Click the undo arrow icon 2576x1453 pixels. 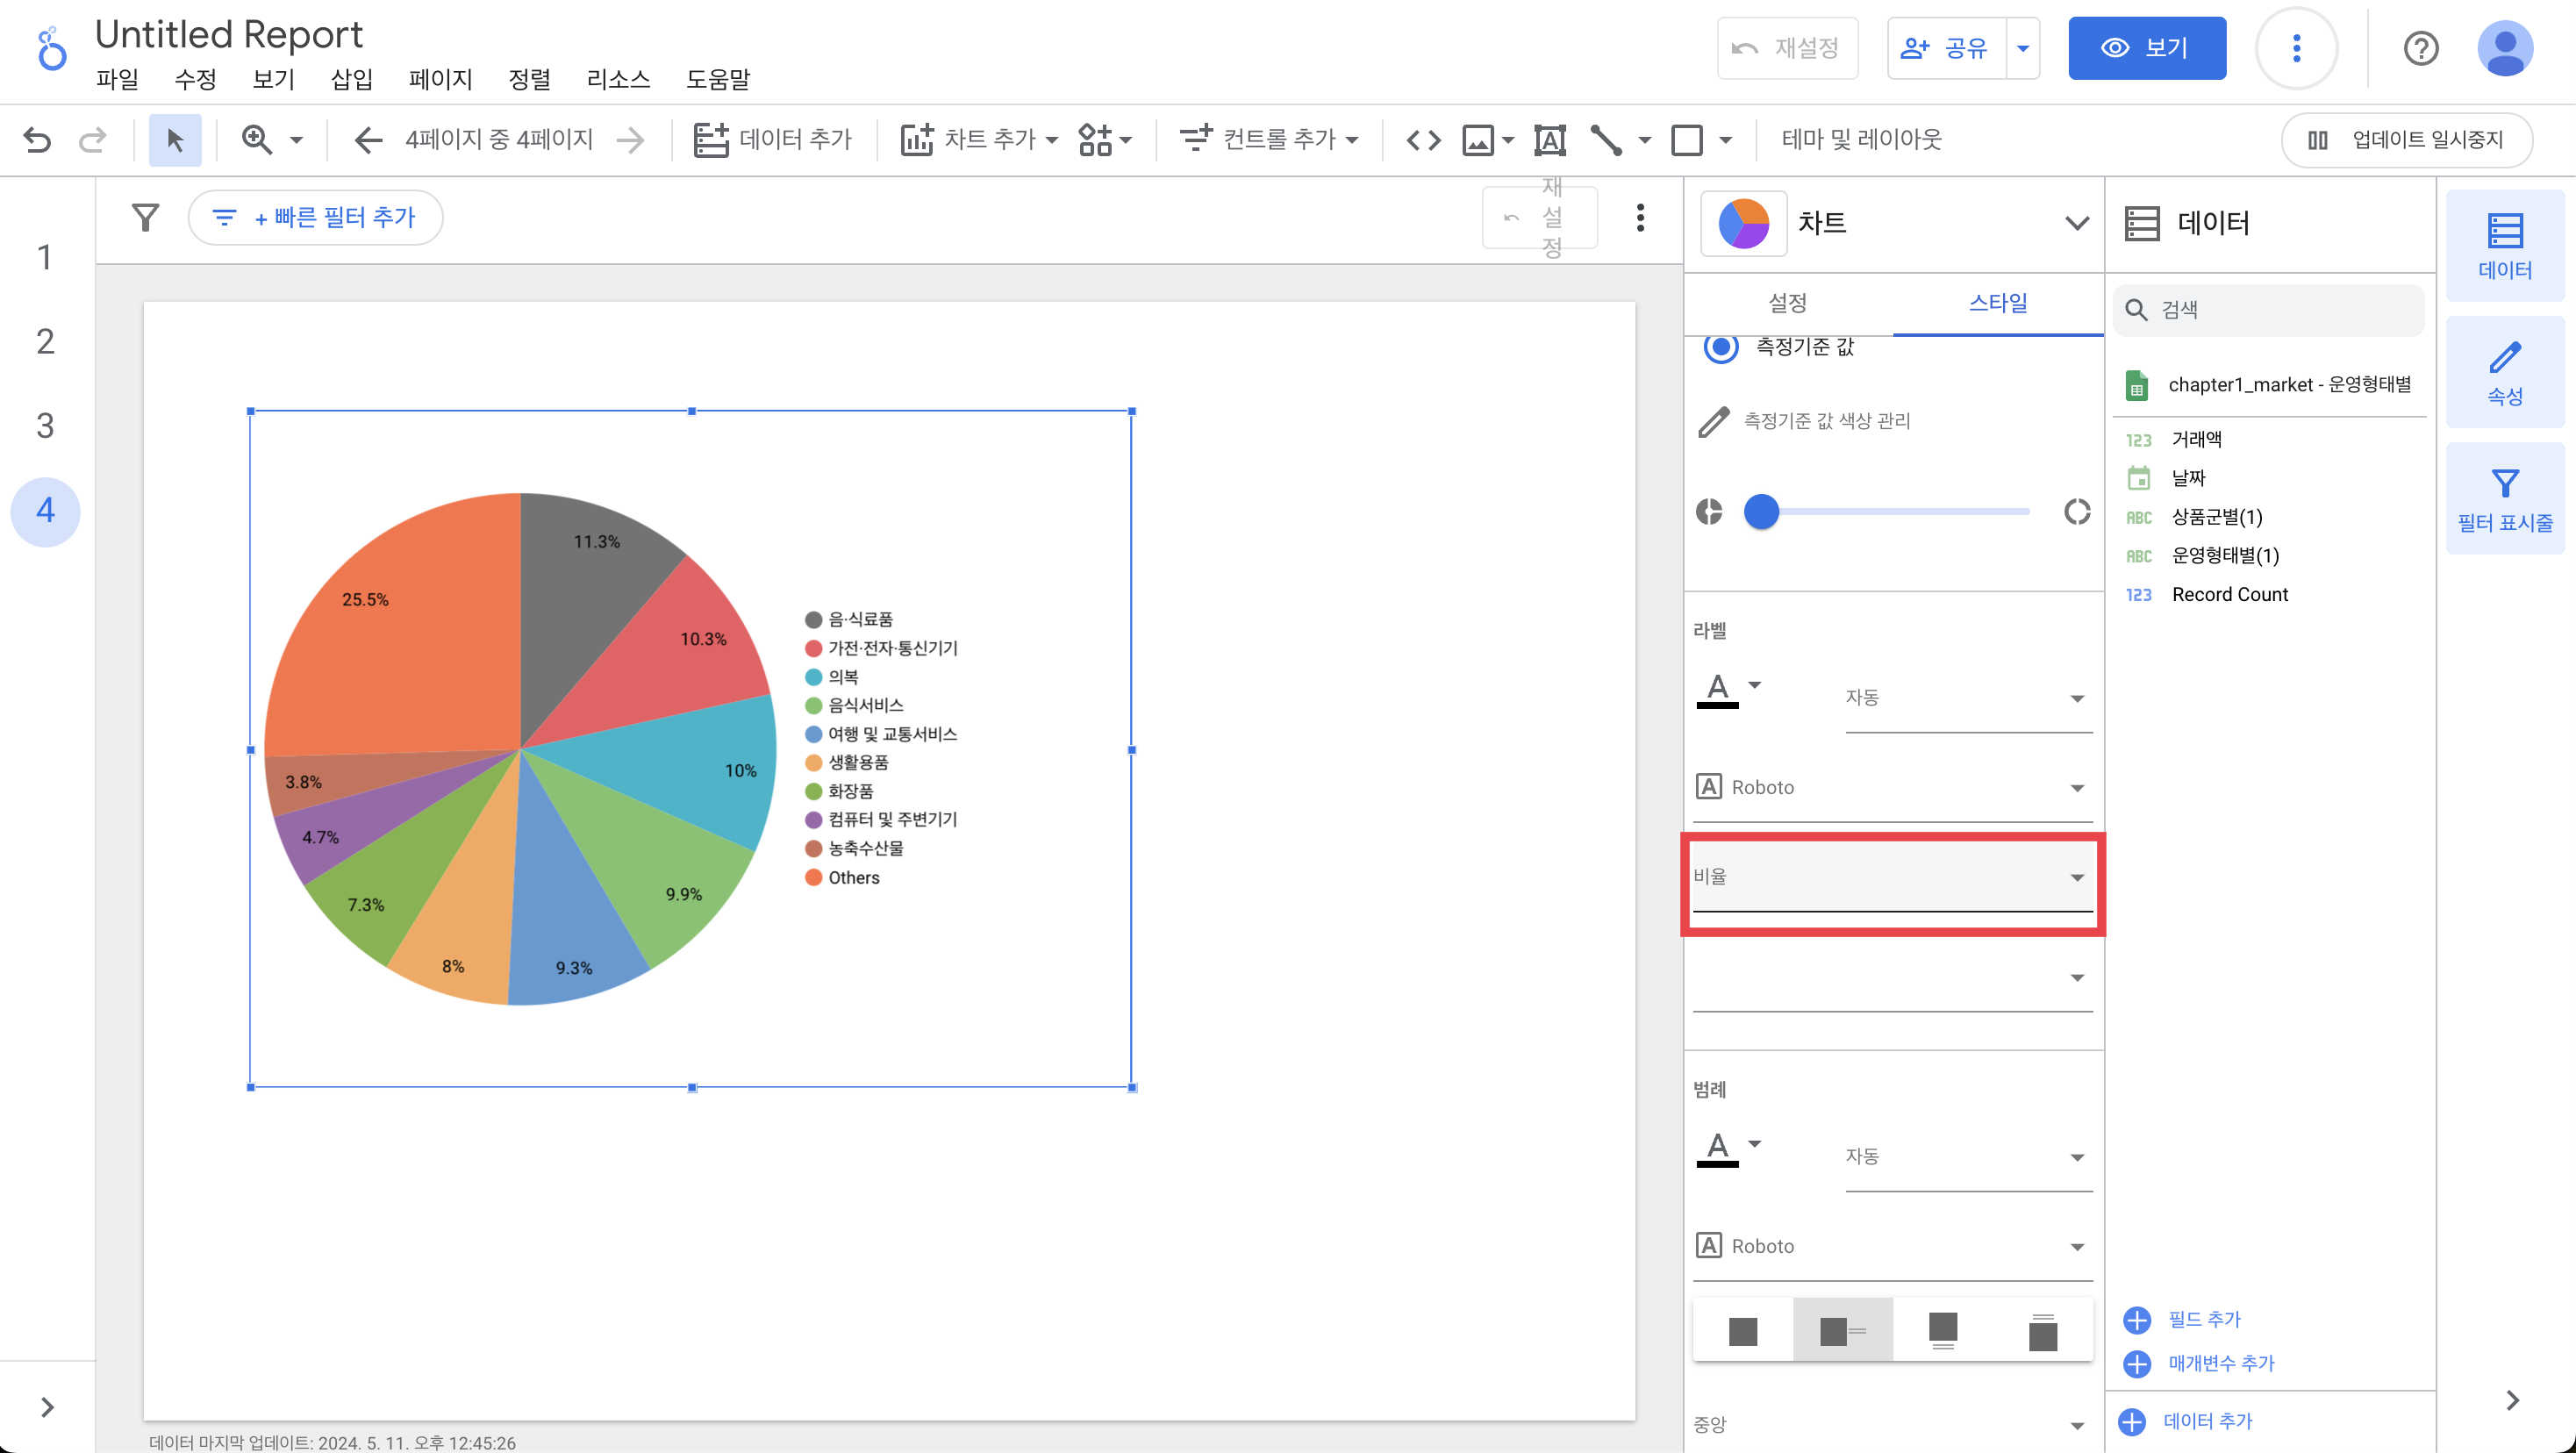[x=37, y=140]
